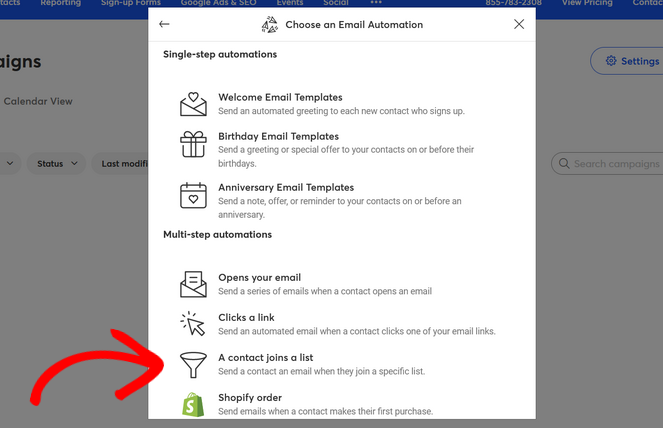The width and height of the screenshot is (663, 428).
Task: Close the Choose an Email Automation dialog
Action: pos(519,24)
